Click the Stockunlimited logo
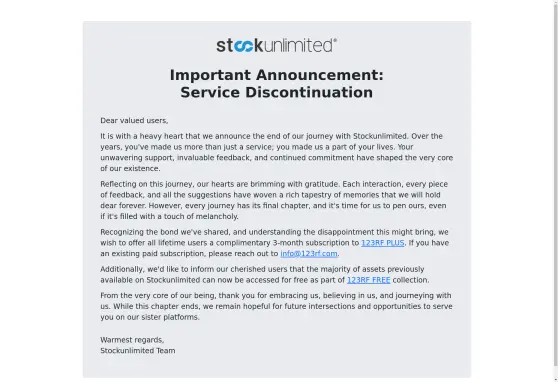Screen dimensions: 558x382 pyautogui.click(x=277, y=45)
